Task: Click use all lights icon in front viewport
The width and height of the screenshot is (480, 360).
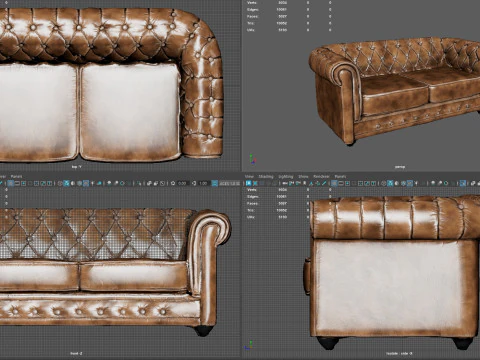Action: click(92, 183)
